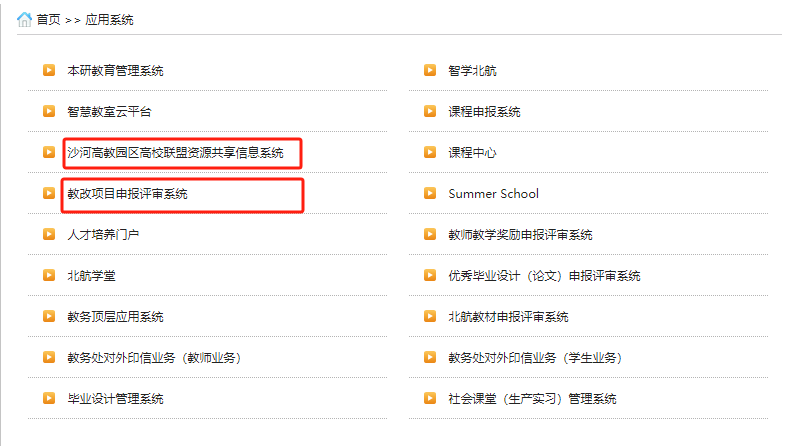The width and height of the screenshot is (799, 446).
Task: Open the 教改项目申报评审系统 link
Action: [x=127, y=194]
